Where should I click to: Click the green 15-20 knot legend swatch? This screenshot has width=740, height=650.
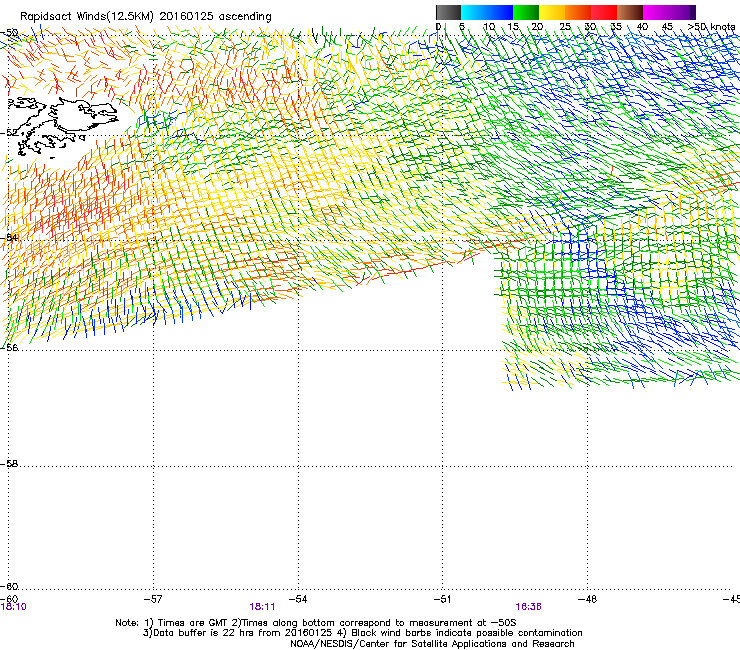tap(526, 12)
